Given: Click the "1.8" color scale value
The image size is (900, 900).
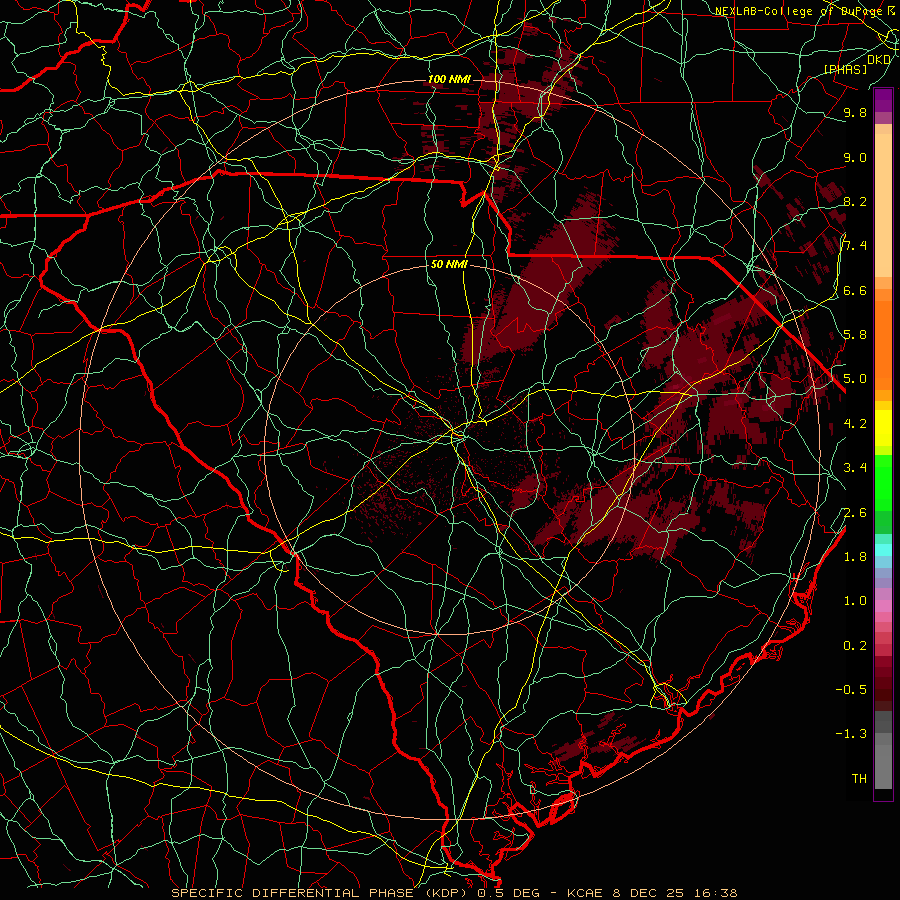Looking at the screenshot, I should (x=855, y=556).
